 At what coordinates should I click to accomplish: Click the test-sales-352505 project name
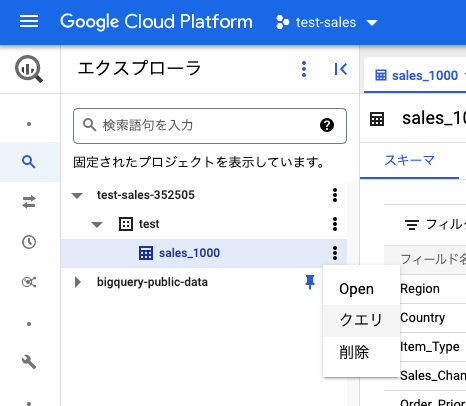point(146,195)
